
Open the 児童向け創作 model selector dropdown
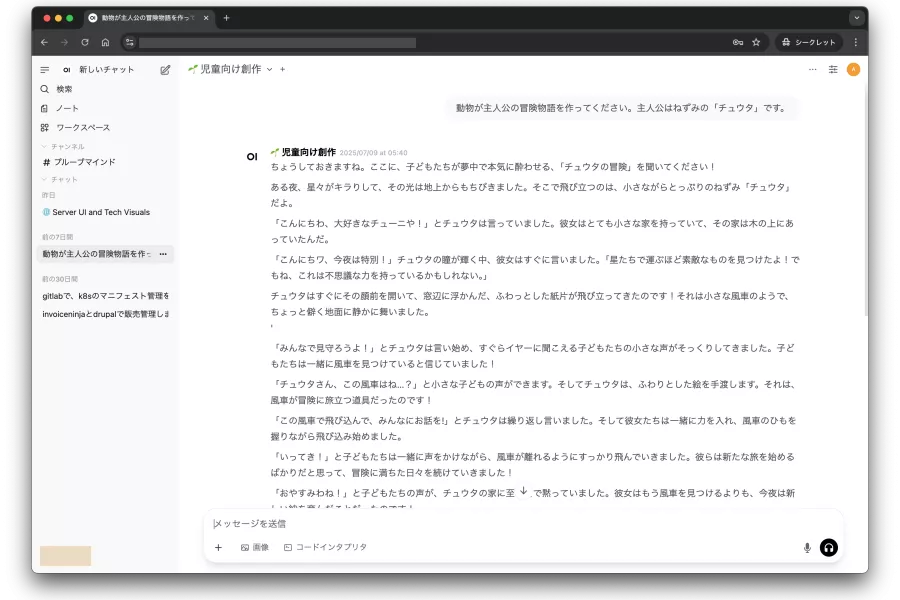(230, 69)
